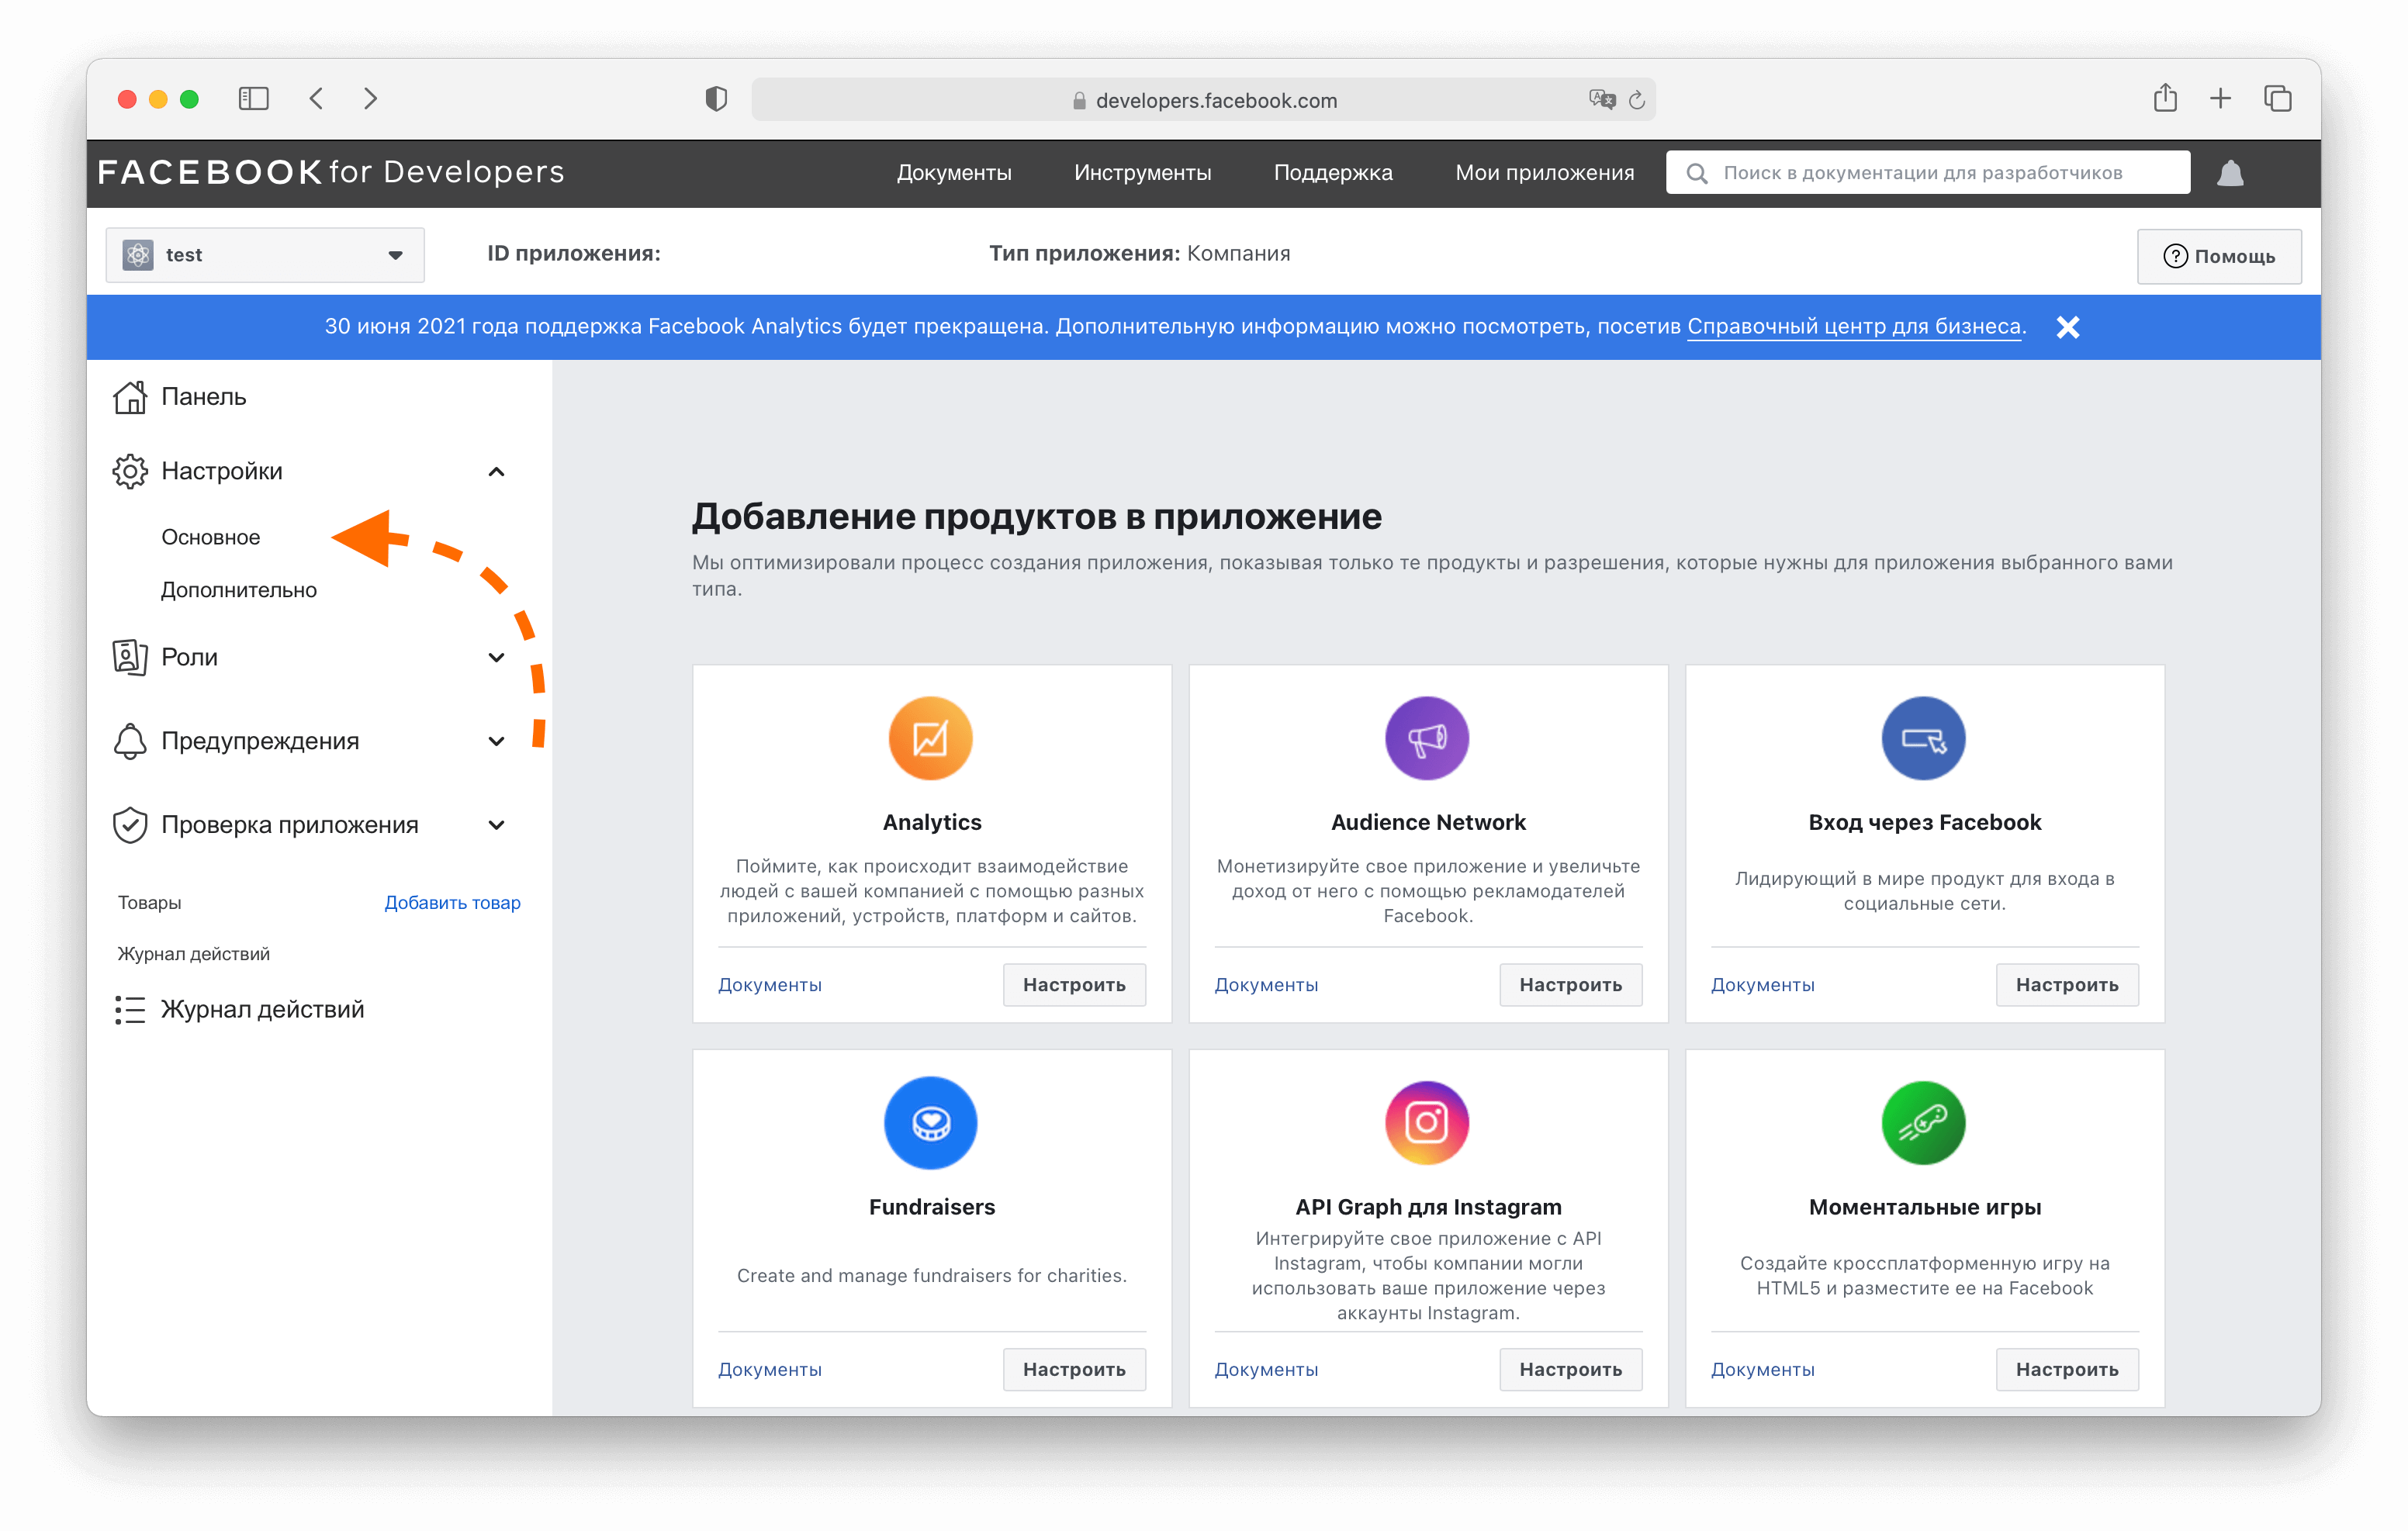Click Настроить for Вход через Facebook
The width and height of the screenshot is (2408, 1531).
tap(2066, 985)
